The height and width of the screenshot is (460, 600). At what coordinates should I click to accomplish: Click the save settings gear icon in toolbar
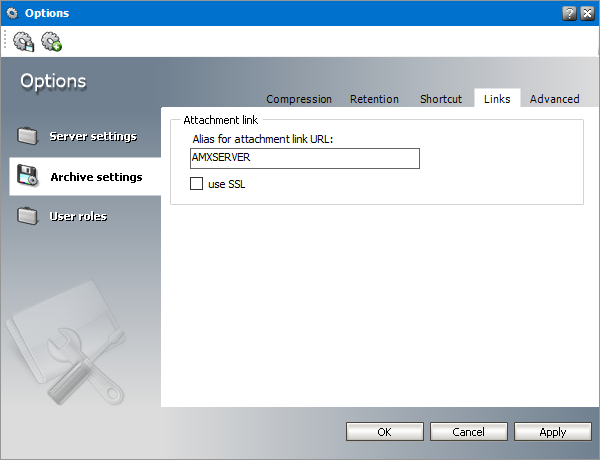[x=24, y=41]
